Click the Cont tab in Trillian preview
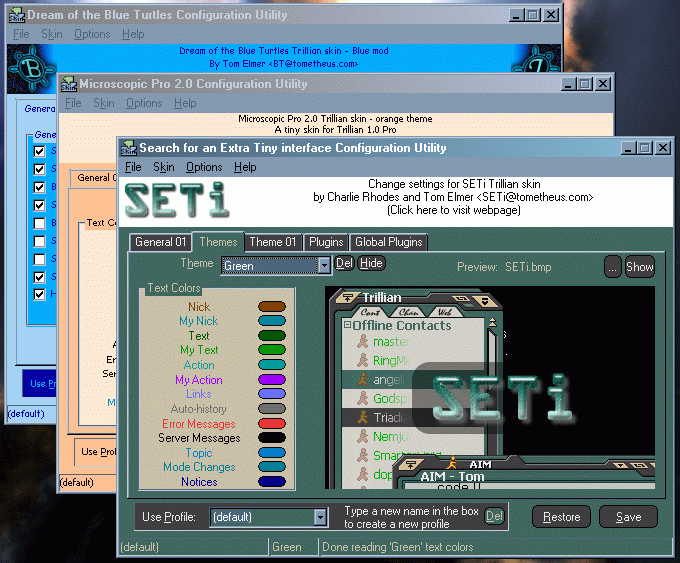 click(x=370, y=312)
